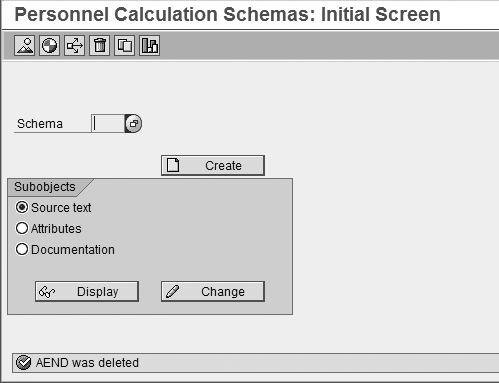499x383 pixels.
Task: Click the trash can delete icon
Action: (99, 45)
